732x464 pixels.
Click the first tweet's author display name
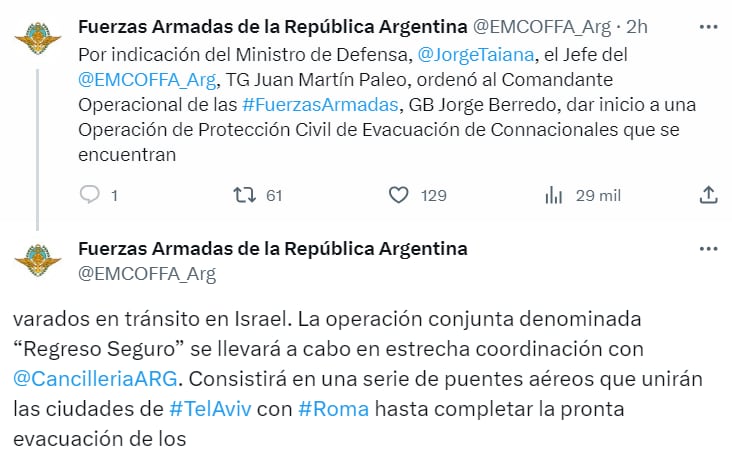pyautogui.click(x=272, y=24)
